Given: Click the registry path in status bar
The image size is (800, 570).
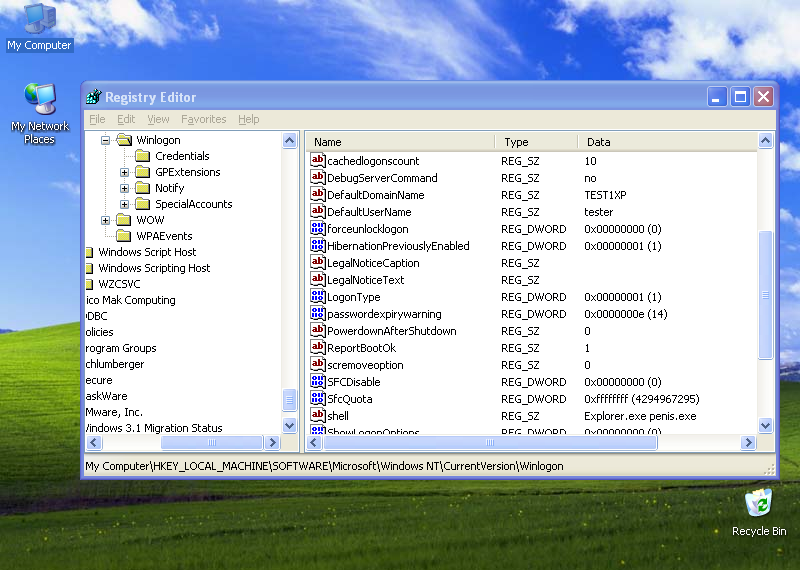Looking at the screenshot, I should 324,466.
